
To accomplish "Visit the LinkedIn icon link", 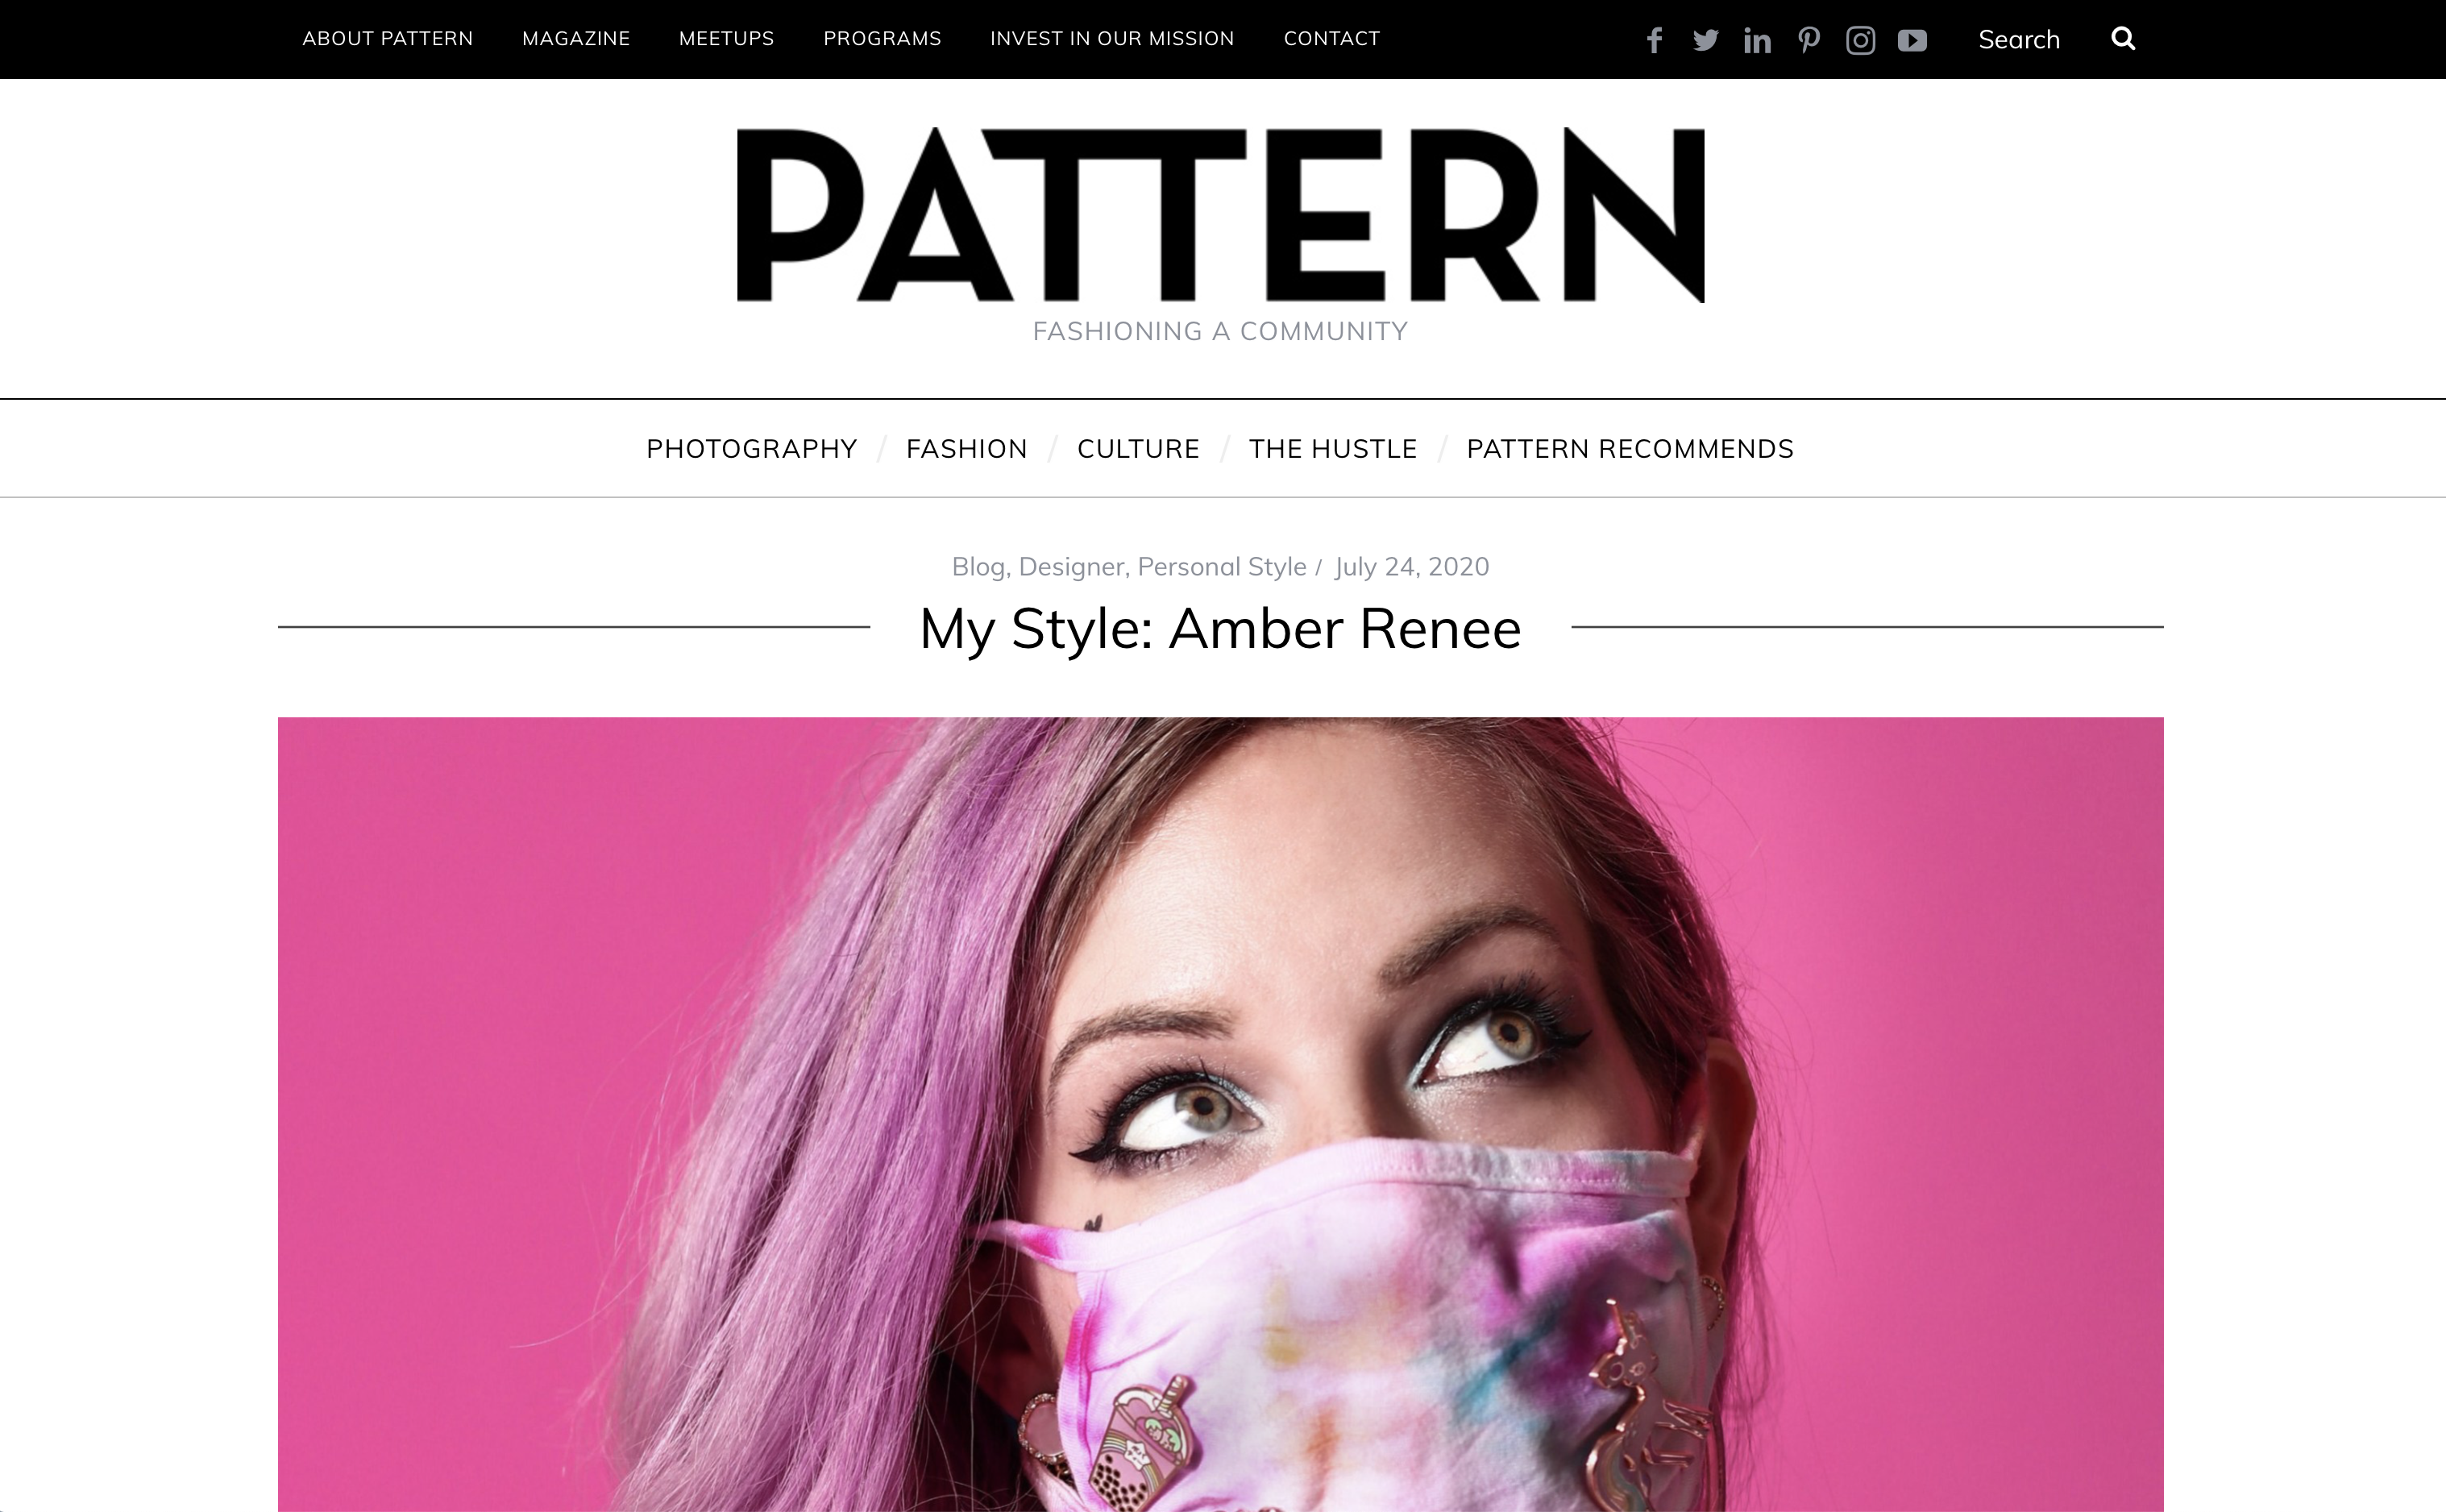I will (1757, 40).
